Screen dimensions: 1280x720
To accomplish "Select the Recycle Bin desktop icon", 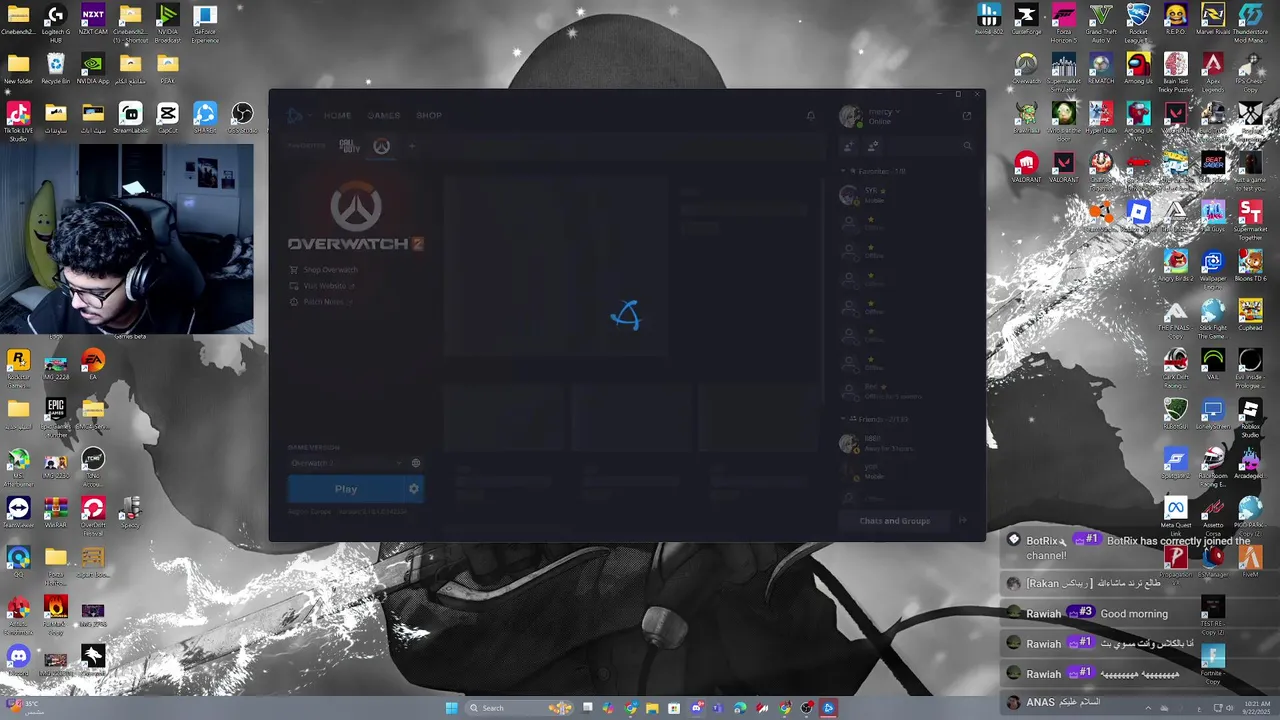I will click(56, 70).
